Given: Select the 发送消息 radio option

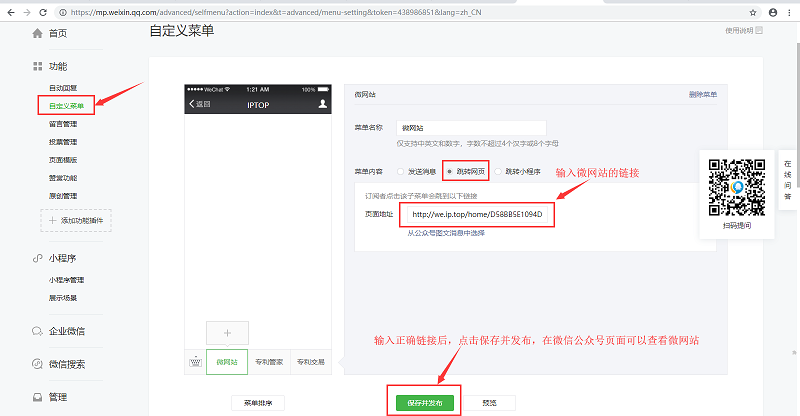Looking at the screenshot, I should click(402, 172).
